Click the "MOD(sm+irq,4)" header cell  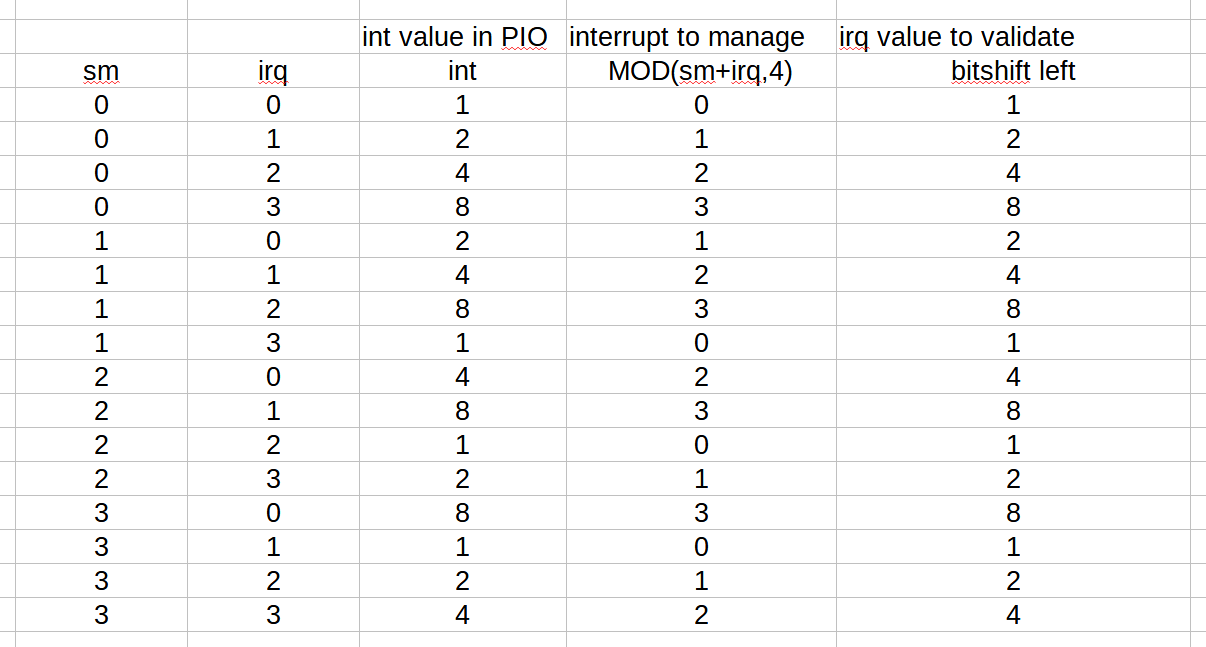tap(700, 72)
